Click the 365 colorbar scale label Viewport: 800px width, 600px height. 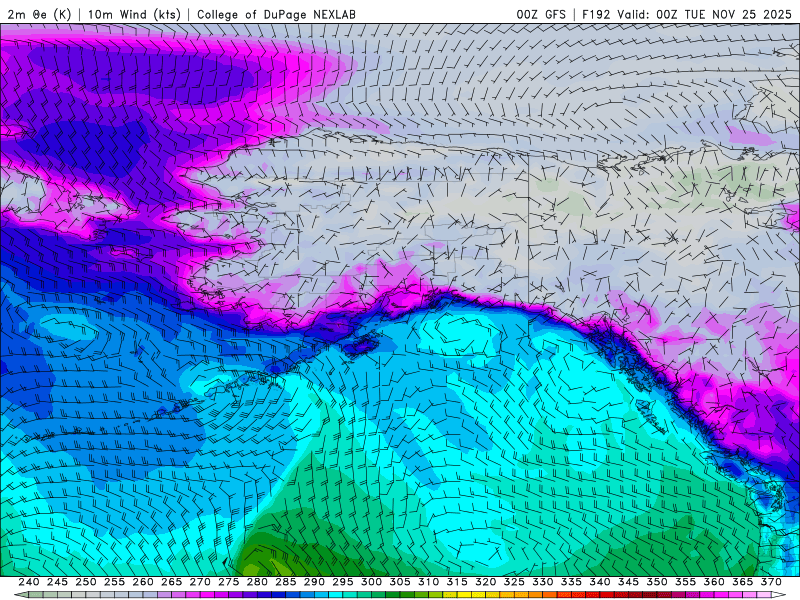743,582
